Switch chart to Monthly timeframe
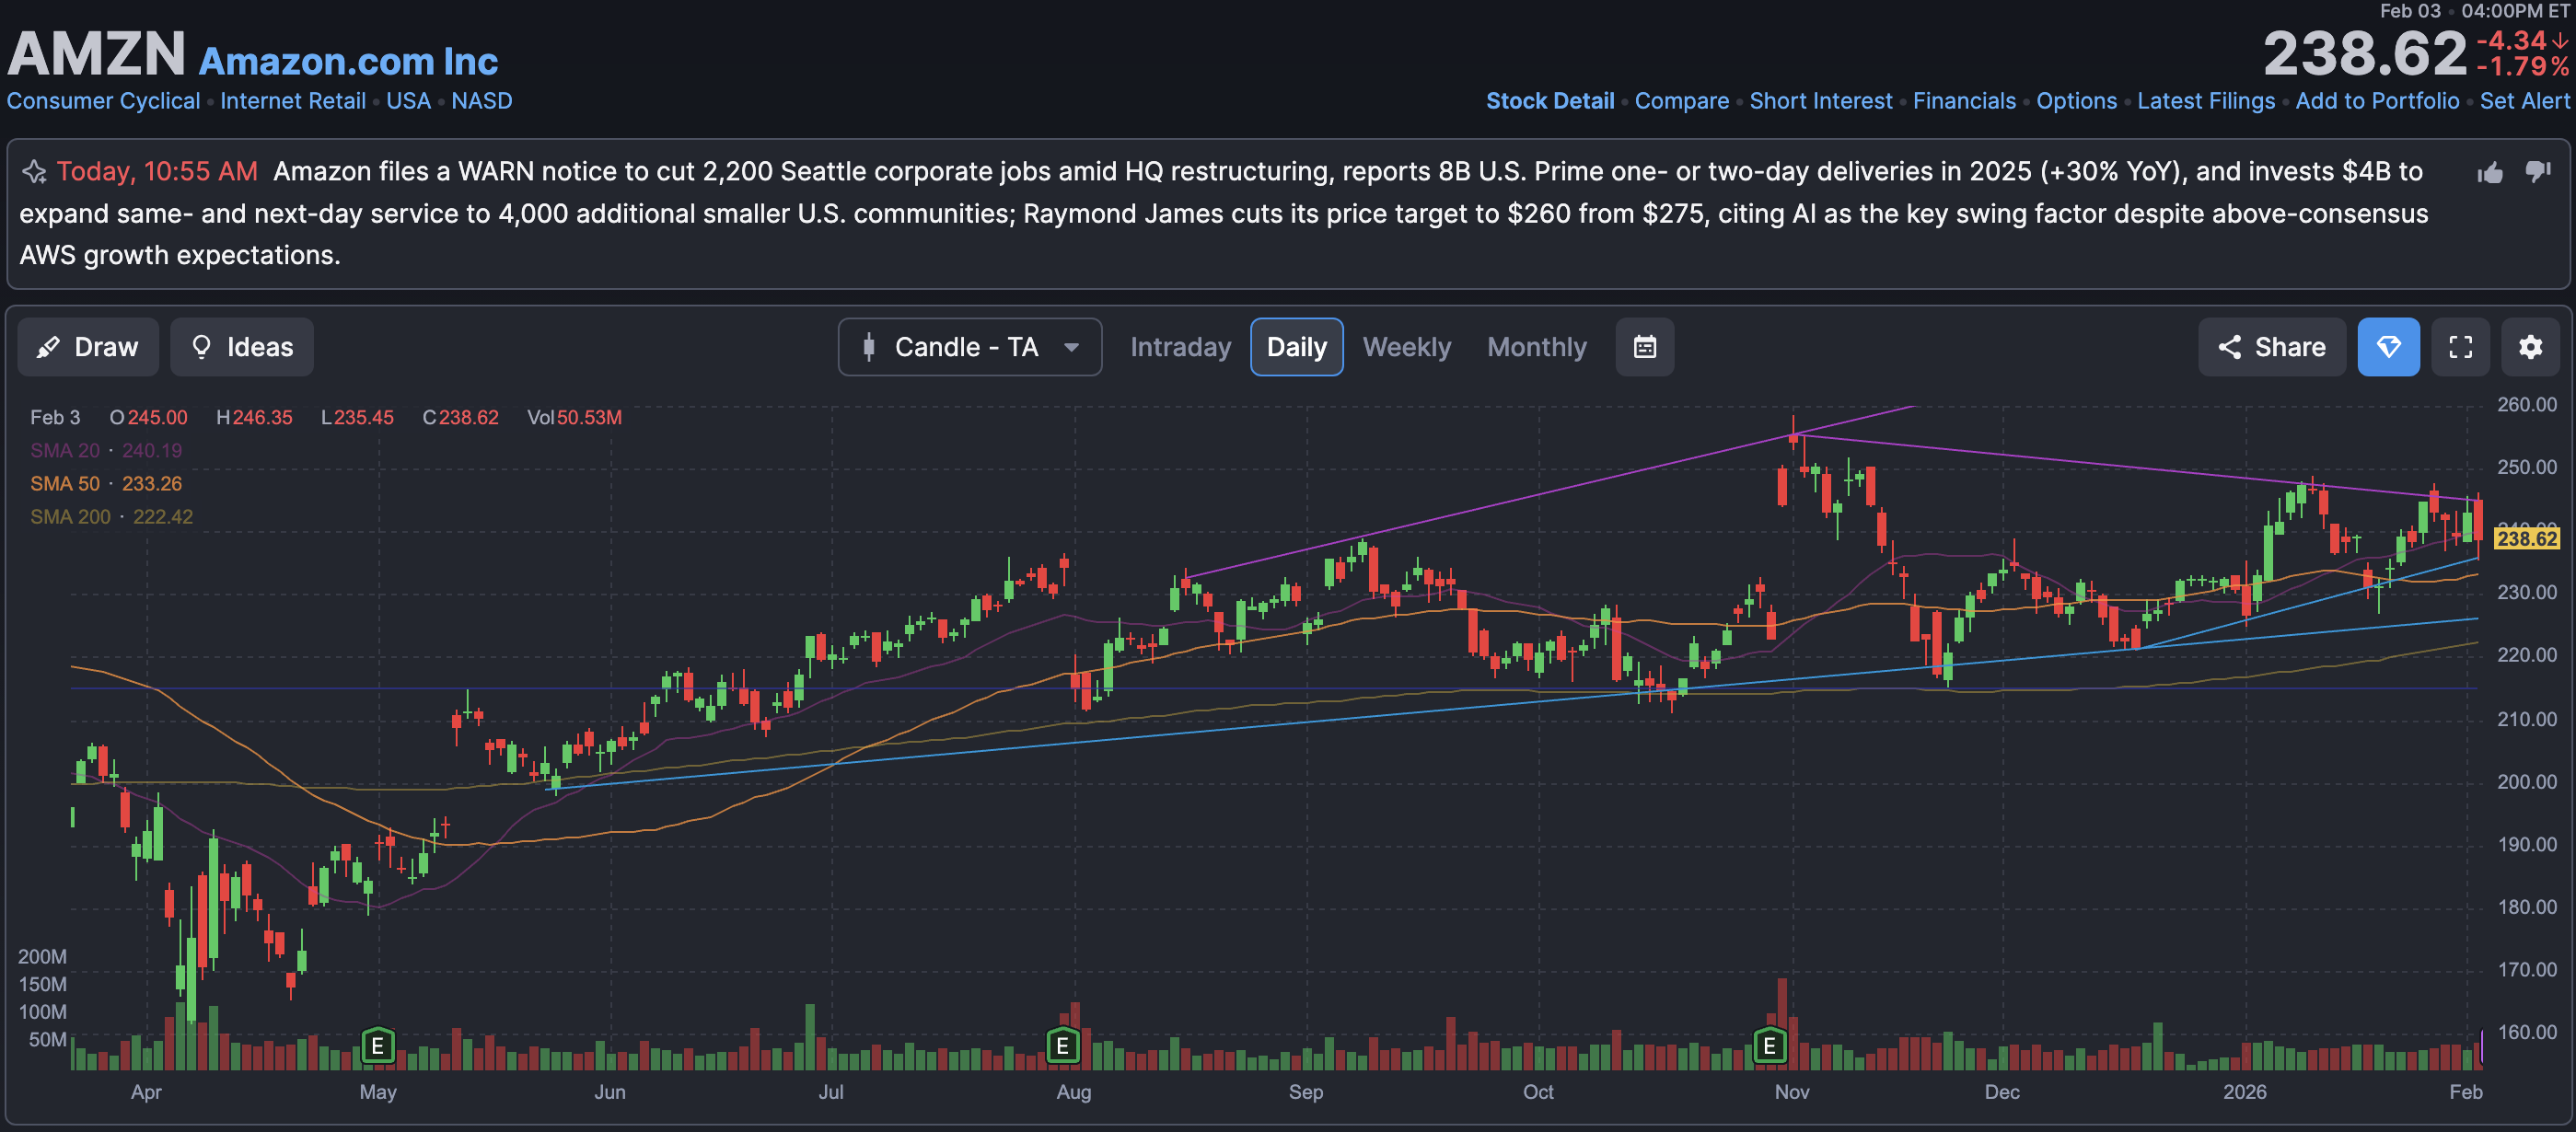 click(1536, 347)
